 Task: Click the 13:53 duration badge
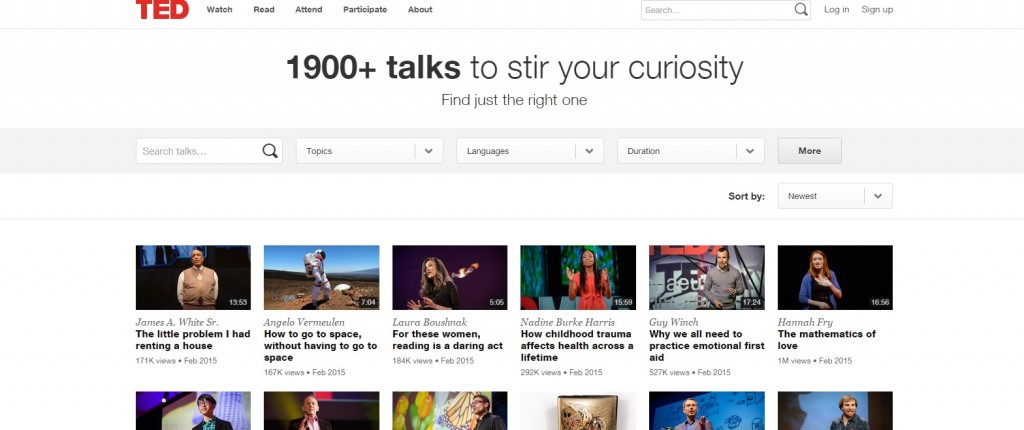(238, 303)
